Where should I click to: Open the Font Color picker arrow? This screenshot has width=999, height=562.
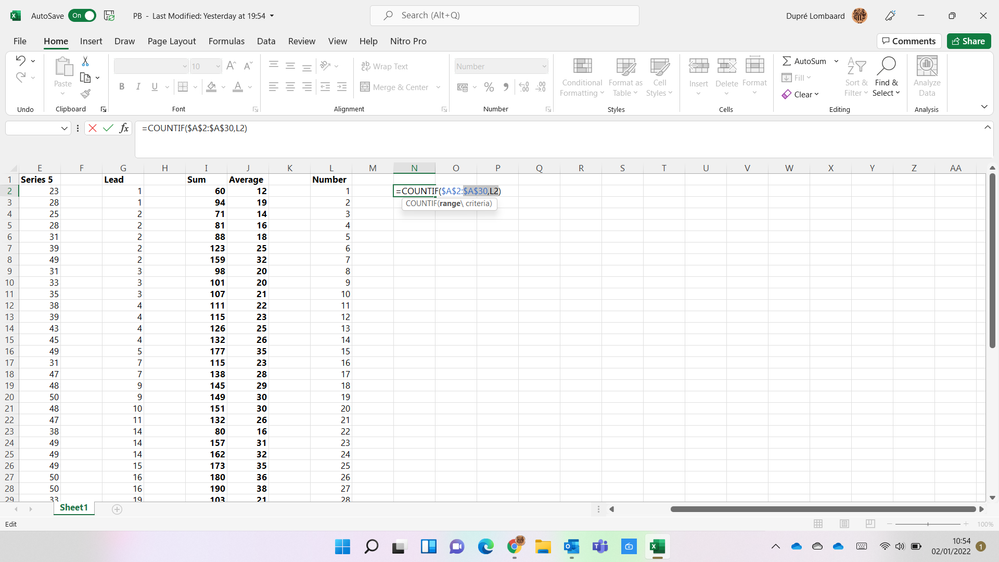coord(250,87)
